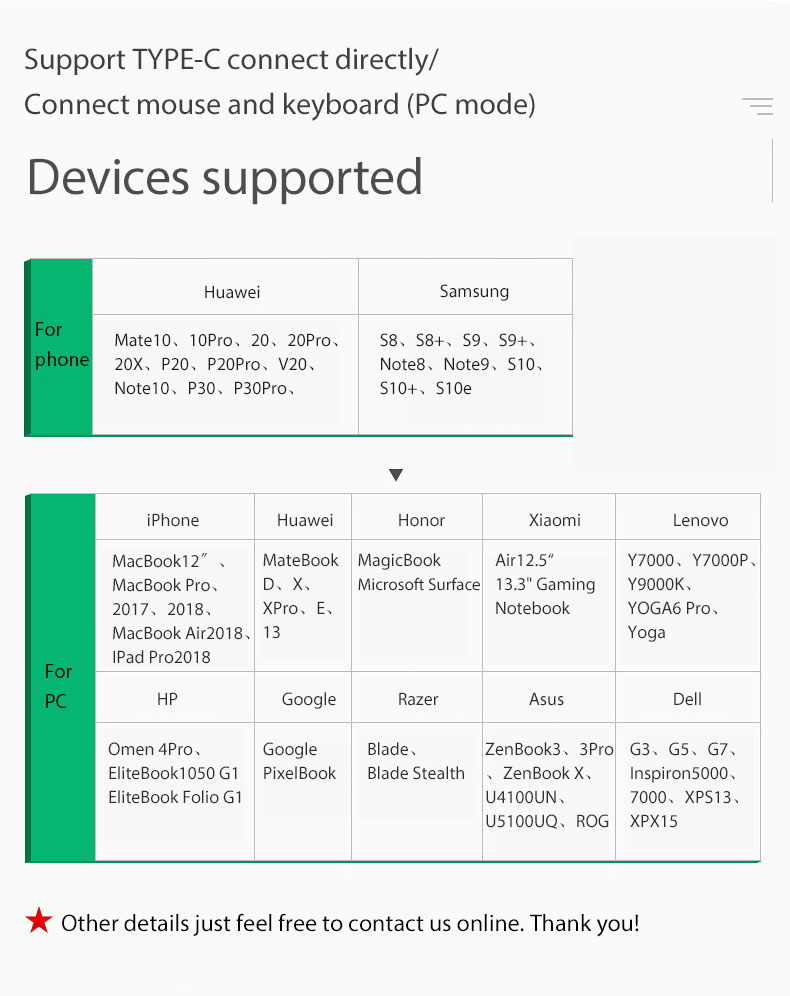Viewport: 790px width, 996px height.
Task: Select the green 'For phone' label cell
Action: click(58, 347)
